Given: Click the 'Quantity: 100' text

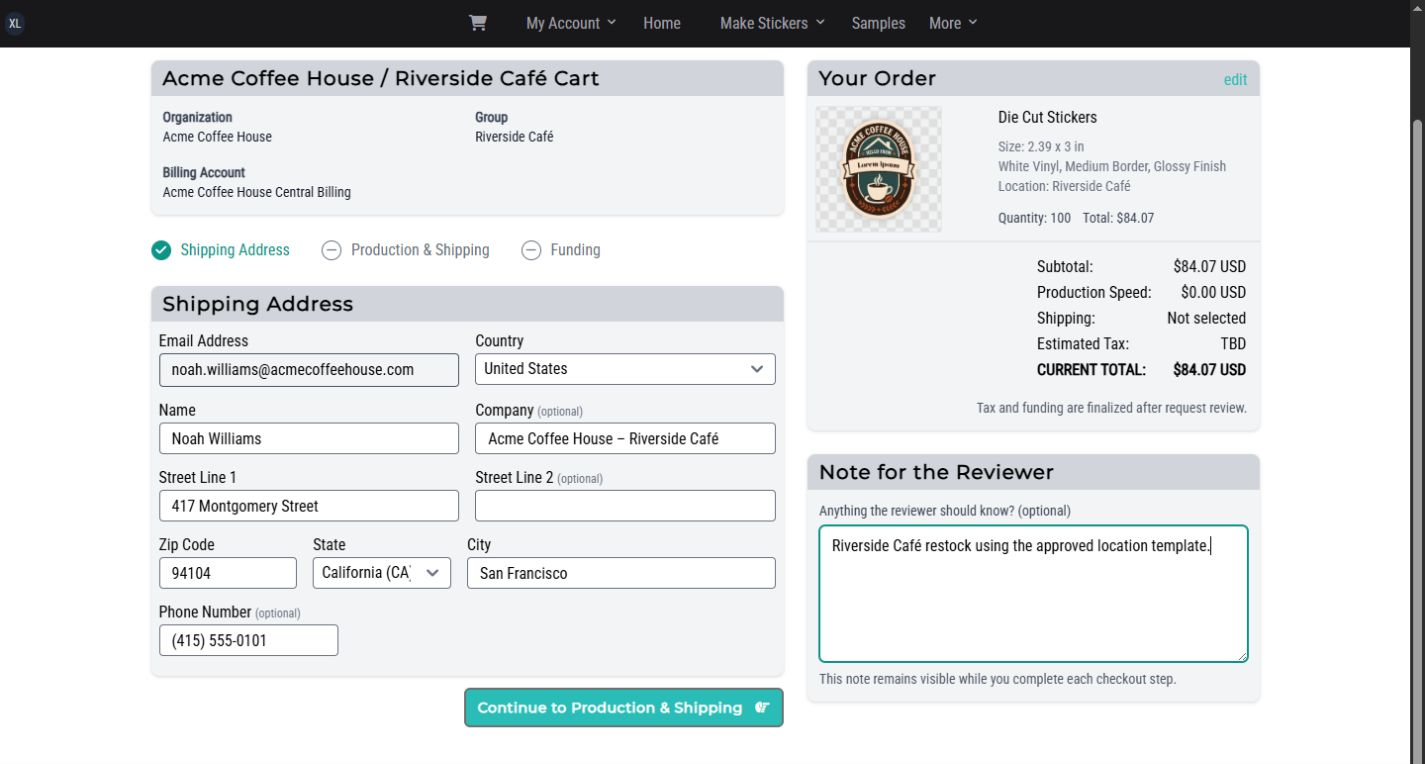Looking at the screenshot, I should click(x=1034, y=218).
